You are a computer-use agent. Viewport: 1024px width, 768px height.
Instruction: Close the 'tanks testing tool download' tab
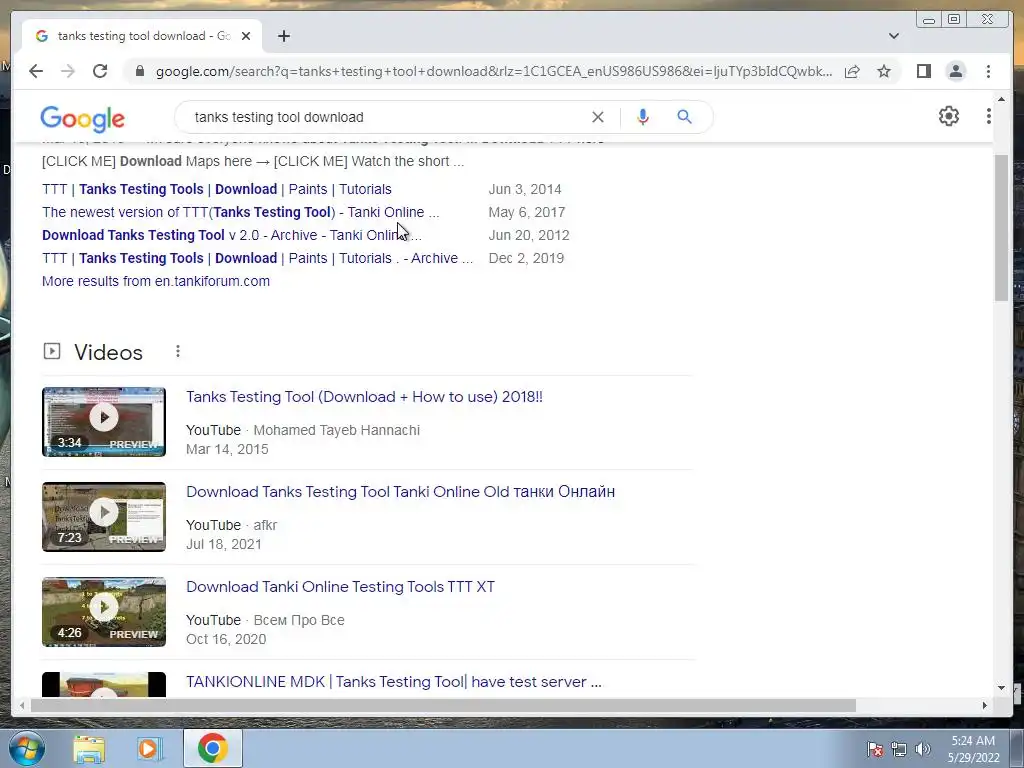click(246, 36)
